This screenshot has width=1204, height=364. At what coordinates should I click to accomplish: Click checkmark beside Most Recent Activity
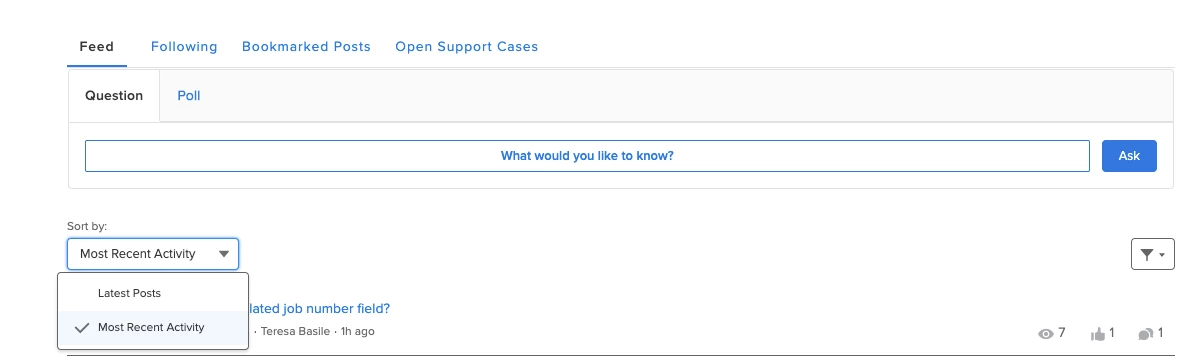tap(82, 327)
